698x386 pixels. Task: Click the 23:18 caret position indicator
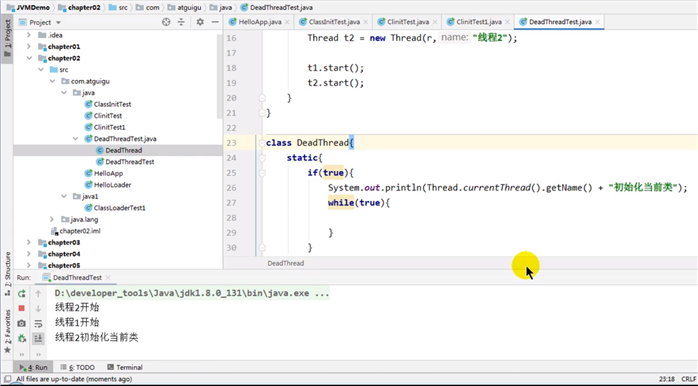[667, 379]
